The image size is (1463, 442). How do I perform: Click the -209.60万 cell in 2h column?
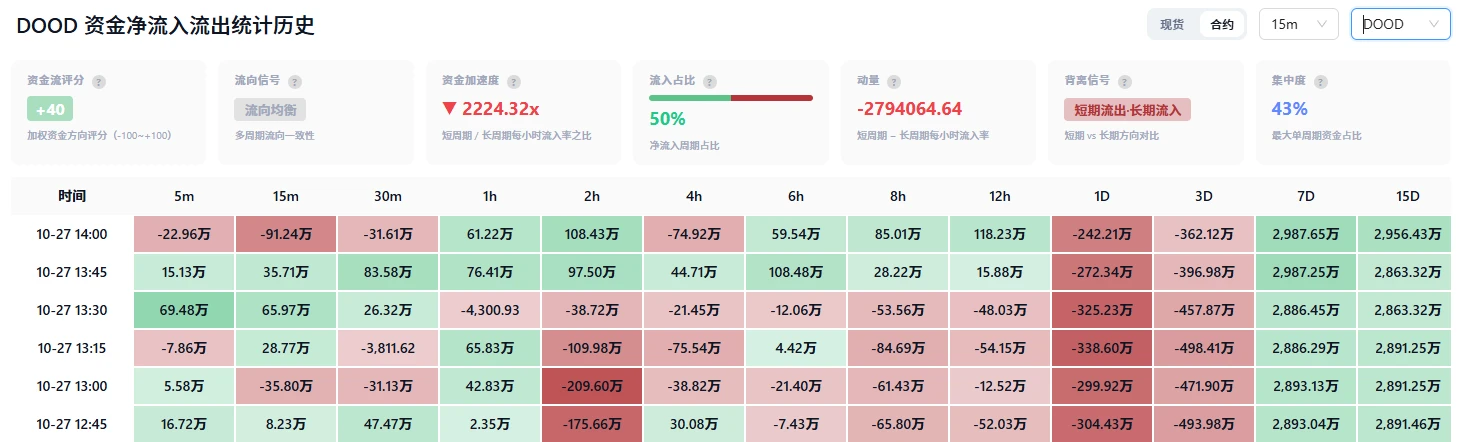592,386
